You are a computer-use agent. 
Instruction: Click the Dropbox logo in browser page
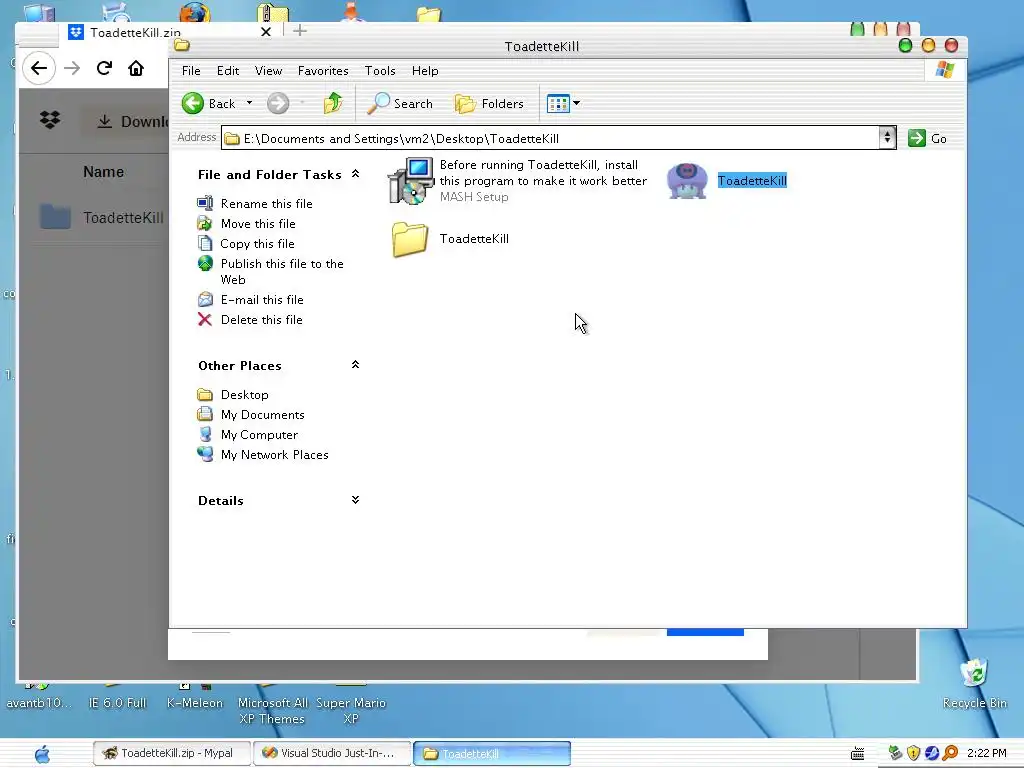pos(50,120)
